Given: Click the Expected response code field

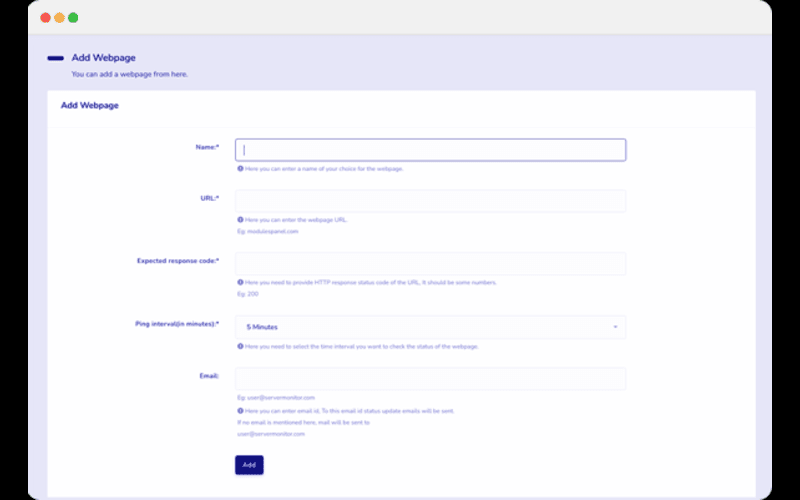Looking at the screenshot, I should (x=430, y=264).
